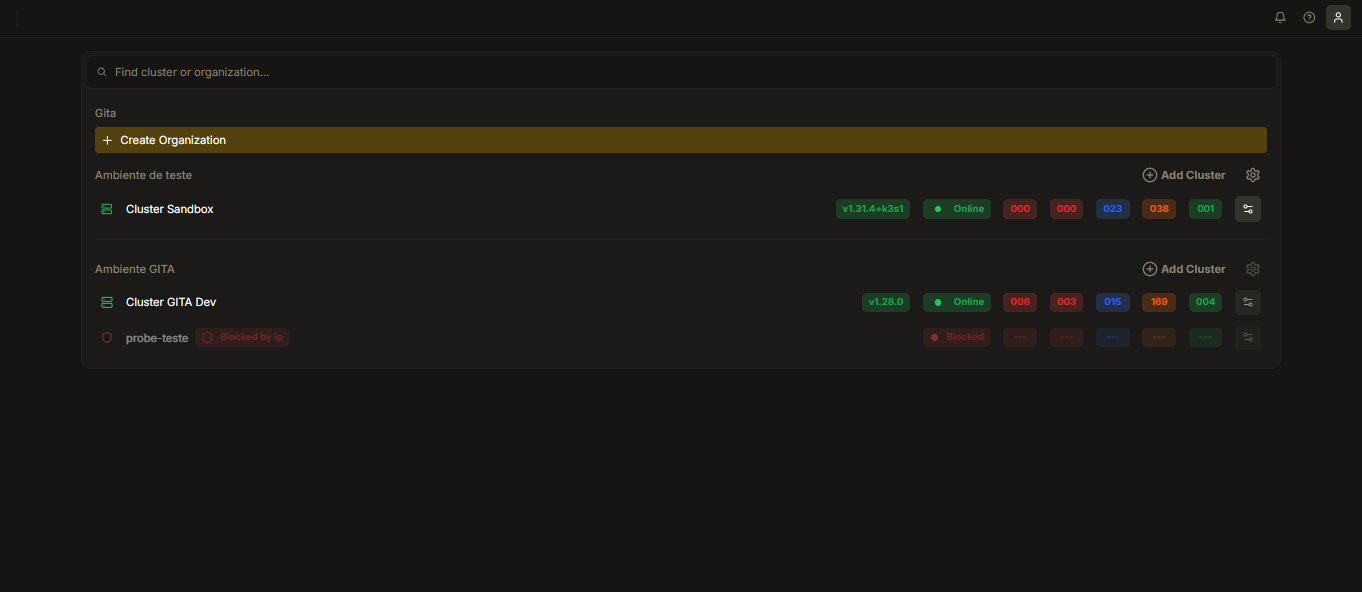
Task: Click the Cluster Sandbox server icon
Action: [x=107, y=209]
